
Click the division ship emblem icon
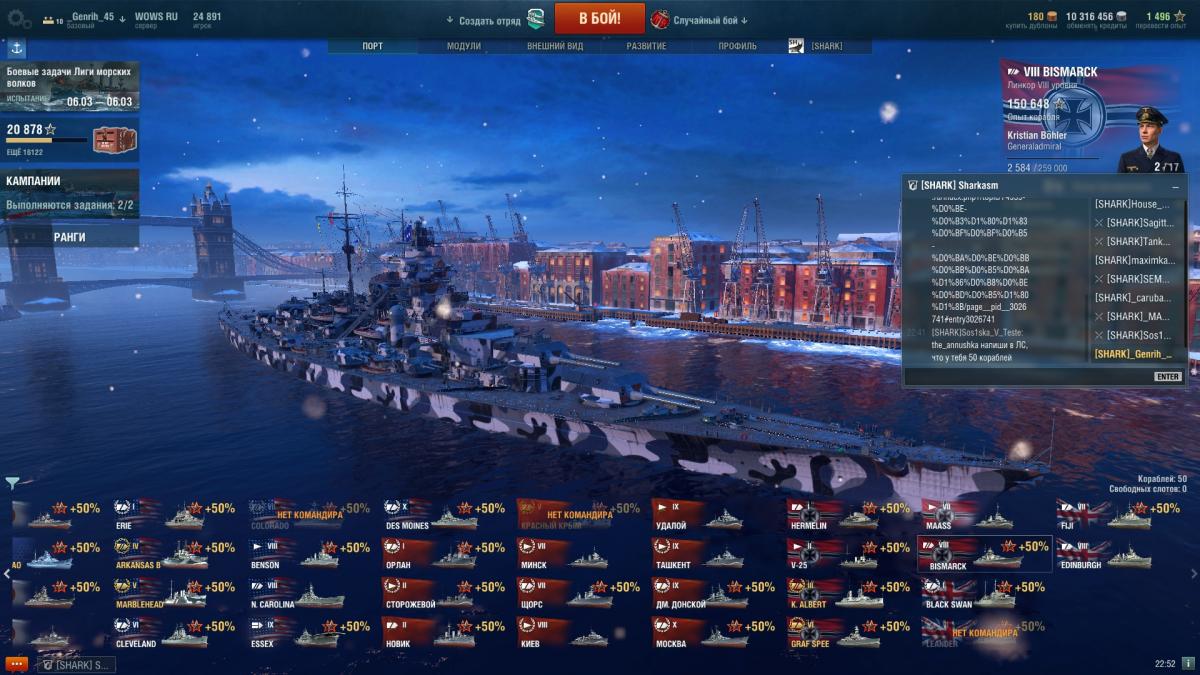pyautogui.click(x=537, y=19)
